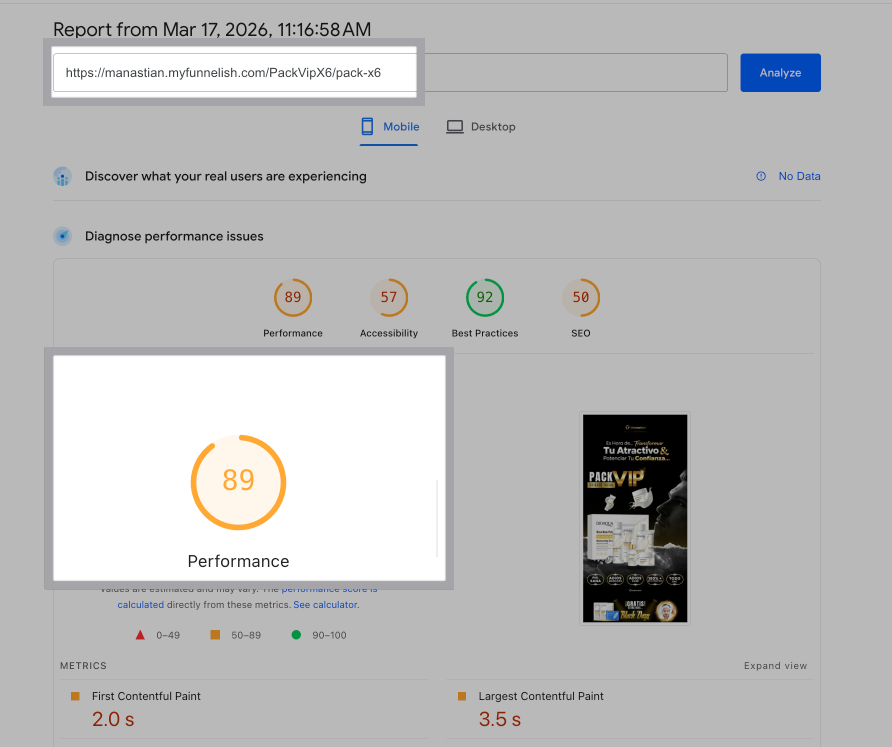Select the SEO 50 score gauge

click(x=581, y=298)
